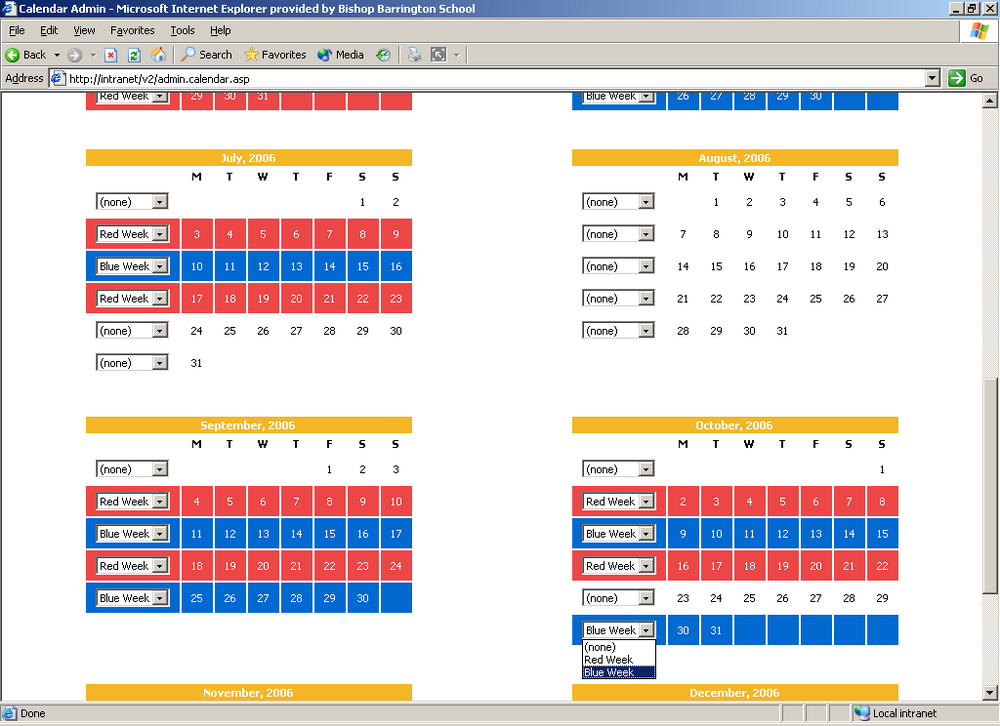This screenshot has height=726, width=1000.
Task: Open the Favorites menu
Action: [132, 30]
